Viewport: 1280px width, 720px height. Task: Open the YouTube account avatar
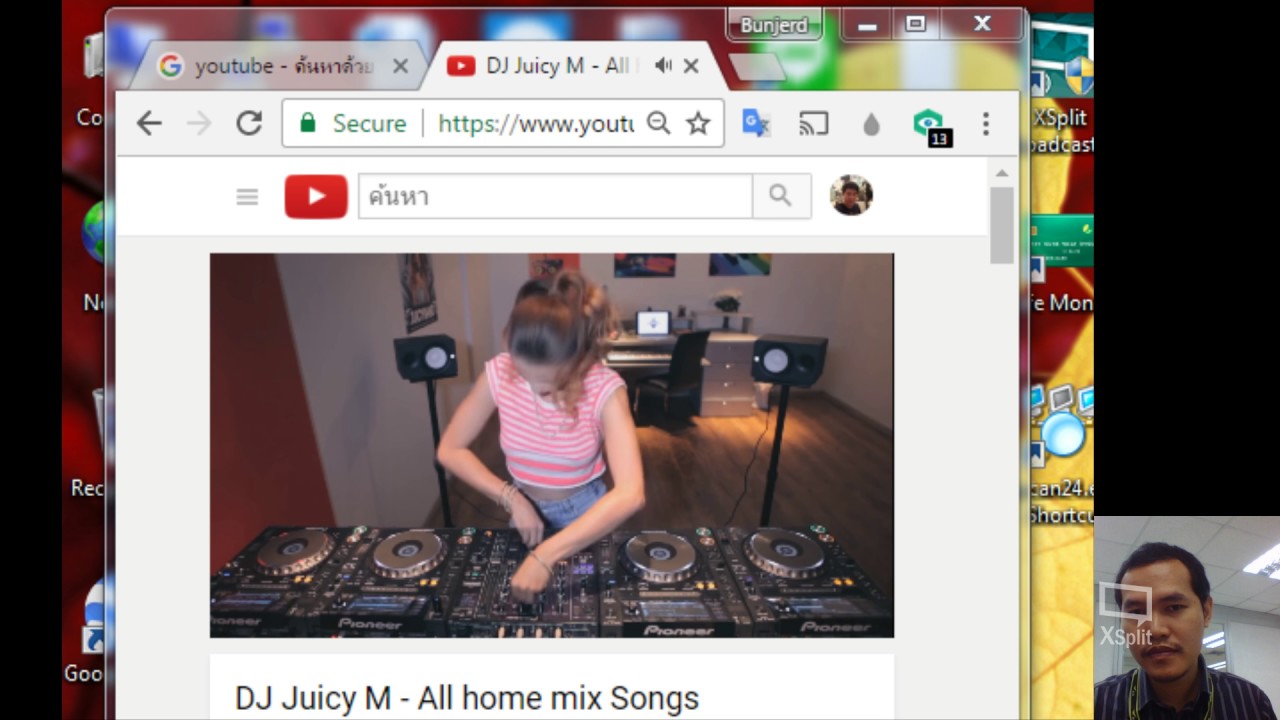pyautogui.click(x=851, y=195)
